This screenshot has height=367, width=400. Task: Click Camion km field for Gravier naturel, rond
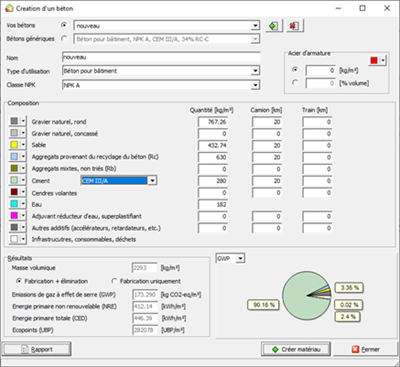267,122
